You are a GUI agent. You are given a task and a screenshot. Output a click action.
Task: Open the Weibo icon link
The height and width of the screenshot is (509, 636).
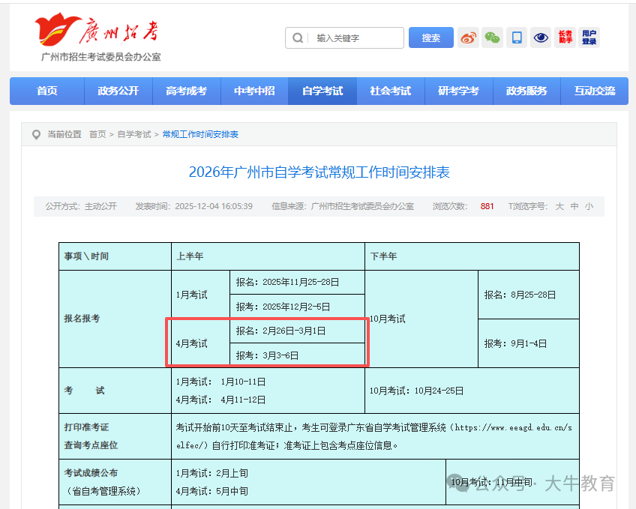[469, 38]
